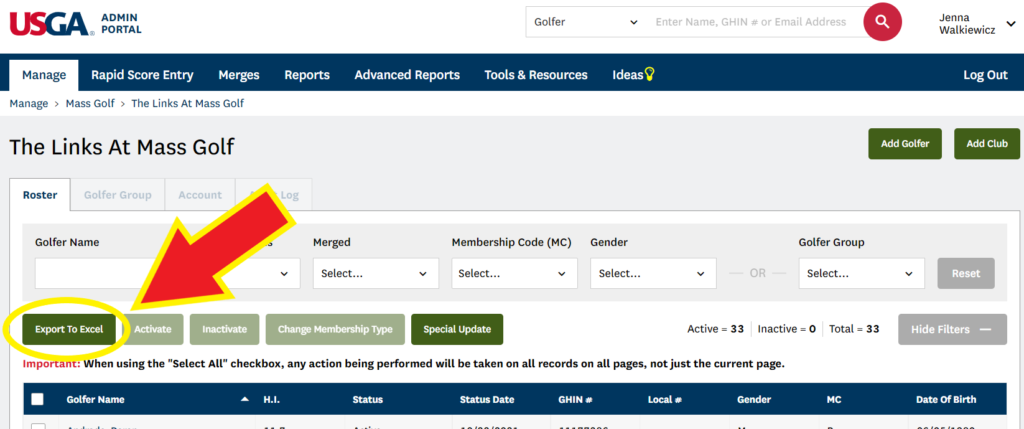Screen dimensions: 1024x429
Task: Click the red search magnifier button
Action: click(x=882, y=22)
